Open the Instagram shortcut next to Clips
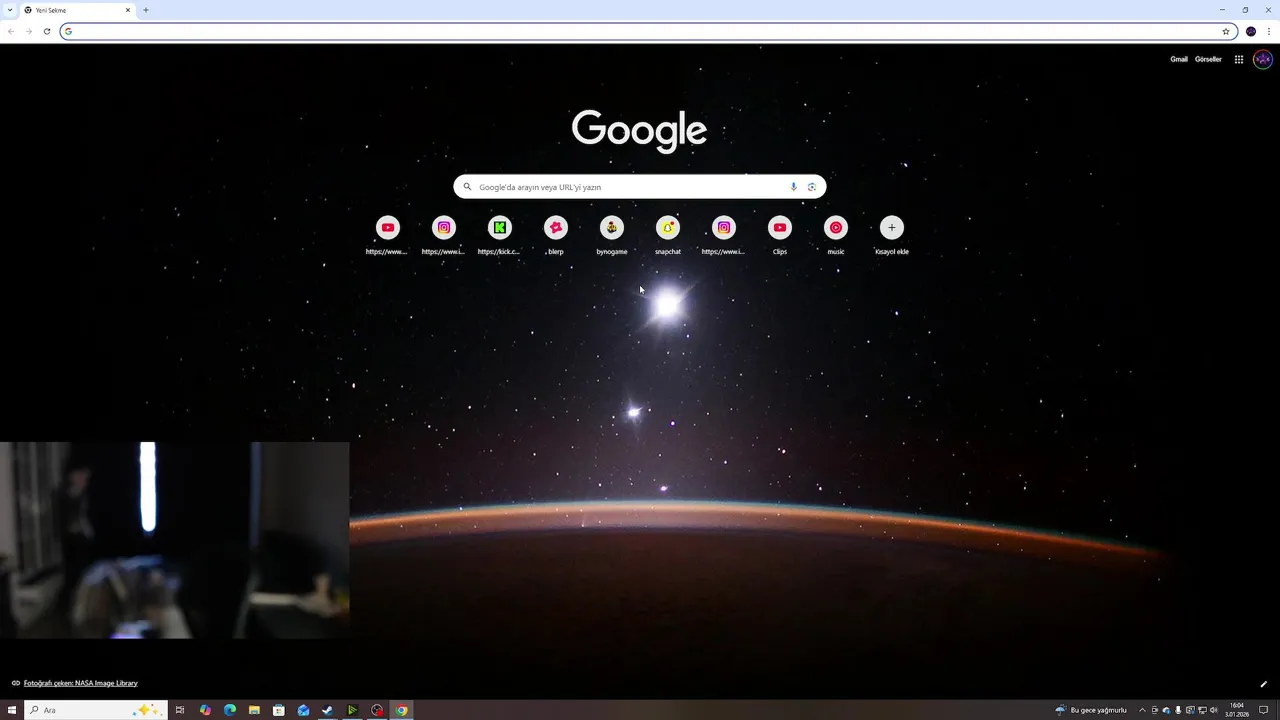Image resolution: width=1280 pixels, height=720 pixels. coord(724,228)
